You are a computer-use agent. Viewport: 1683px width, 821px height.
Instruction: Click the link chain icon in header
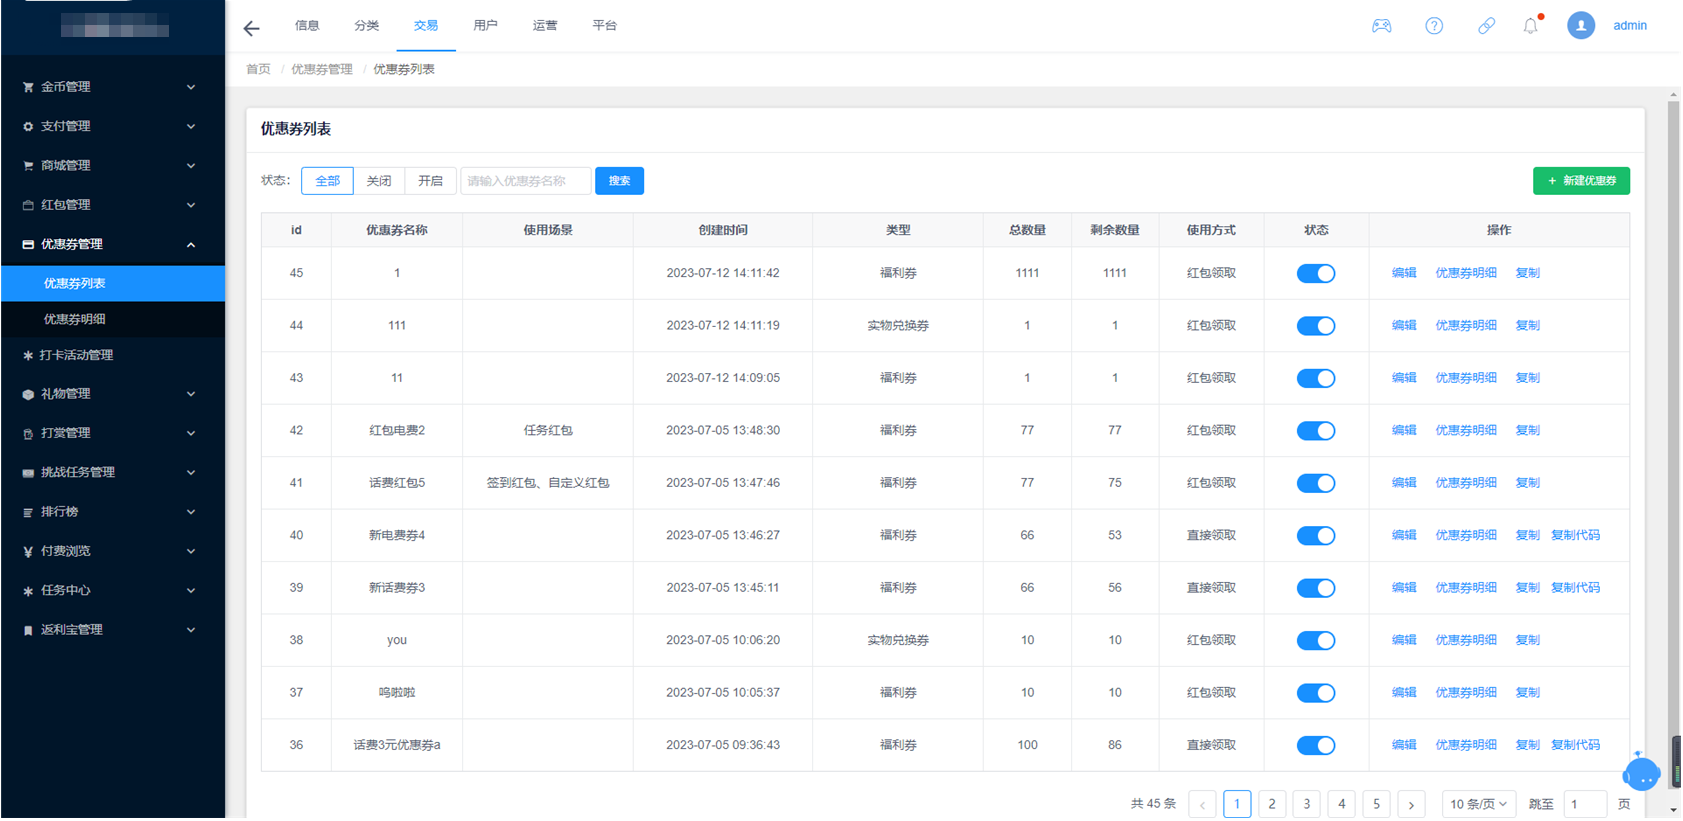[1486, 26]
